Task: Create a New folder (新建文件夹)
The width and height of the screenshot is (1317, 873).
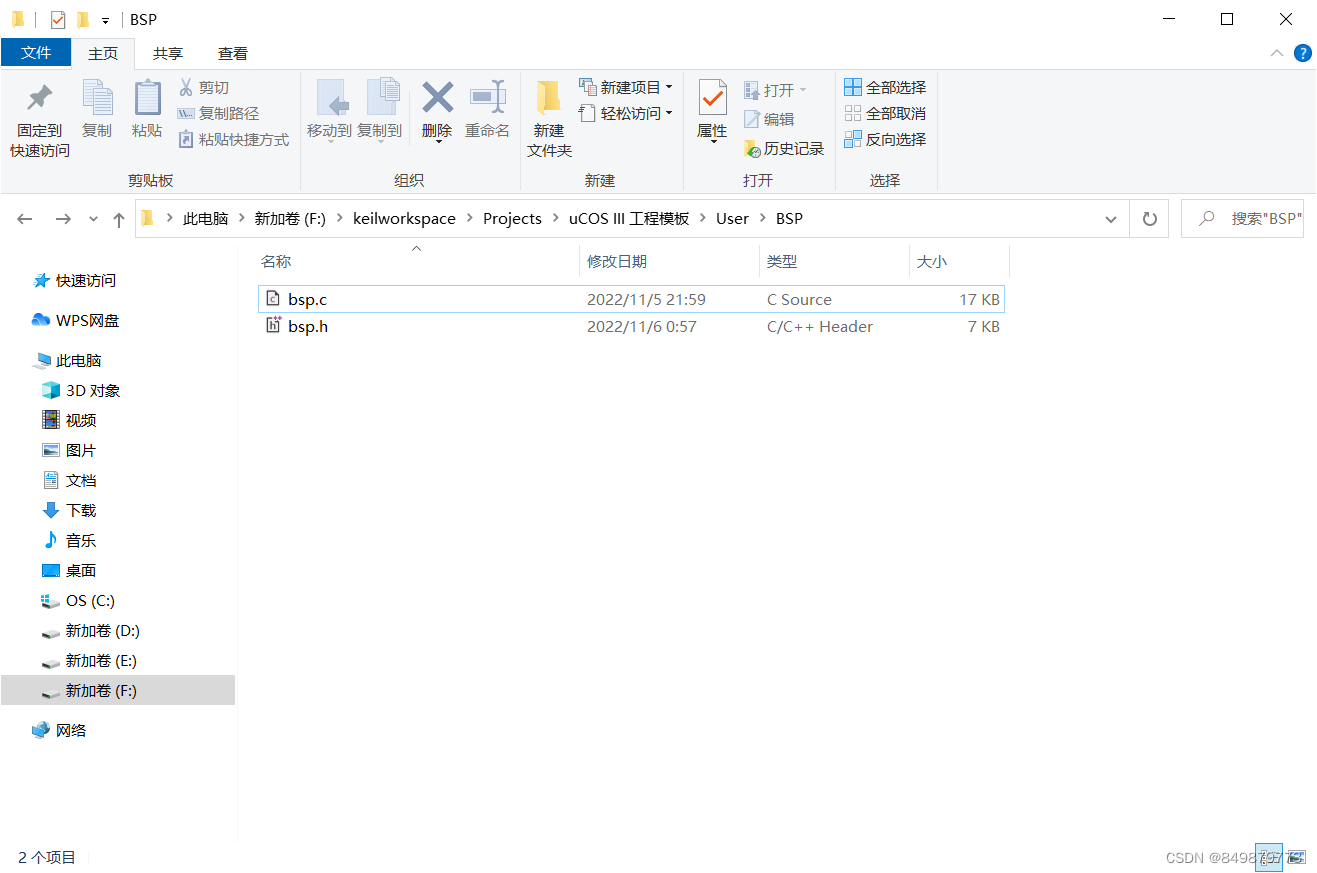Action: [549, 120]
